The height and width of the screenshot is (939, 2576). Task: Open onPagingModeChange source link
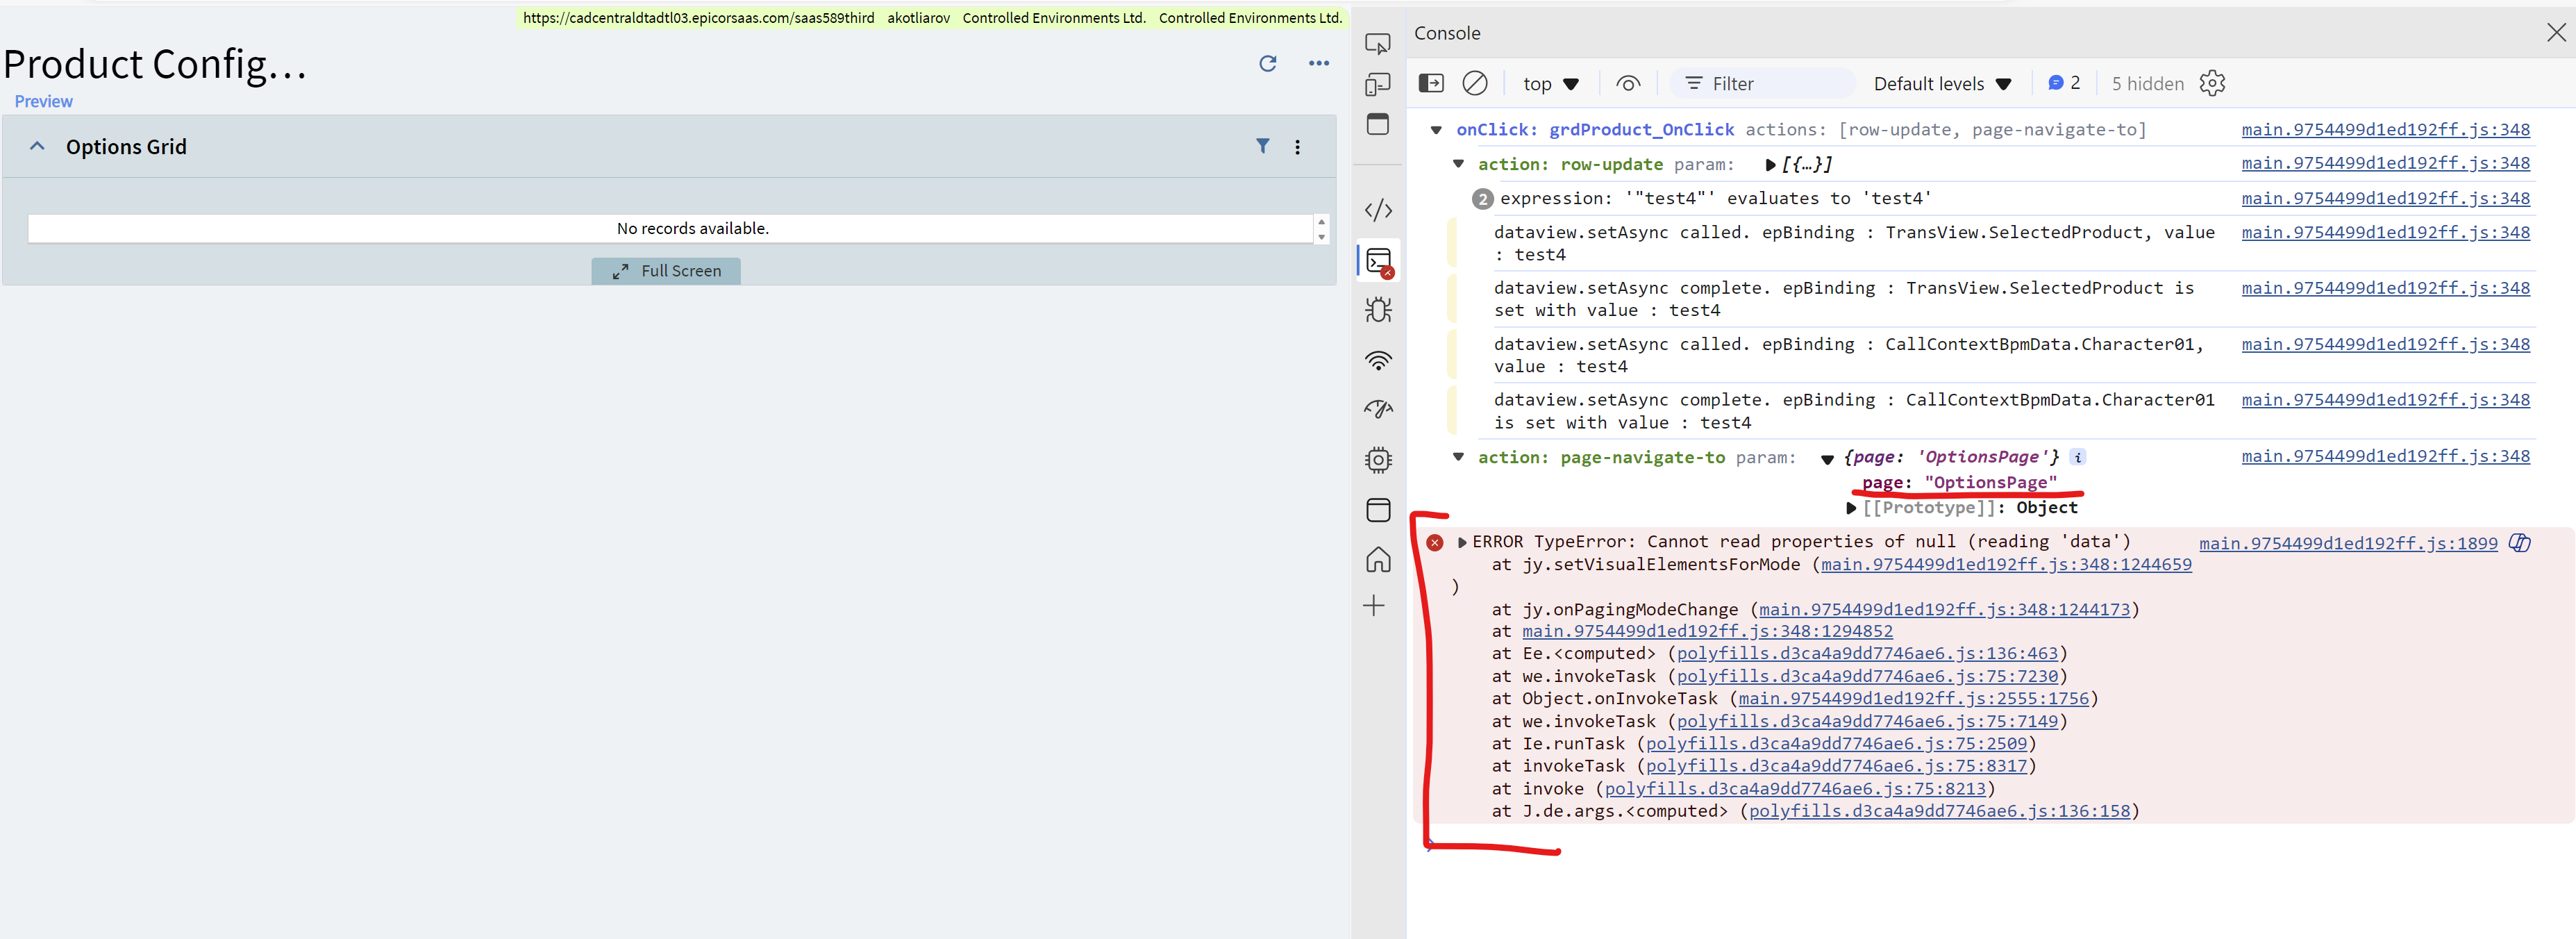(x=1944, y=610)
